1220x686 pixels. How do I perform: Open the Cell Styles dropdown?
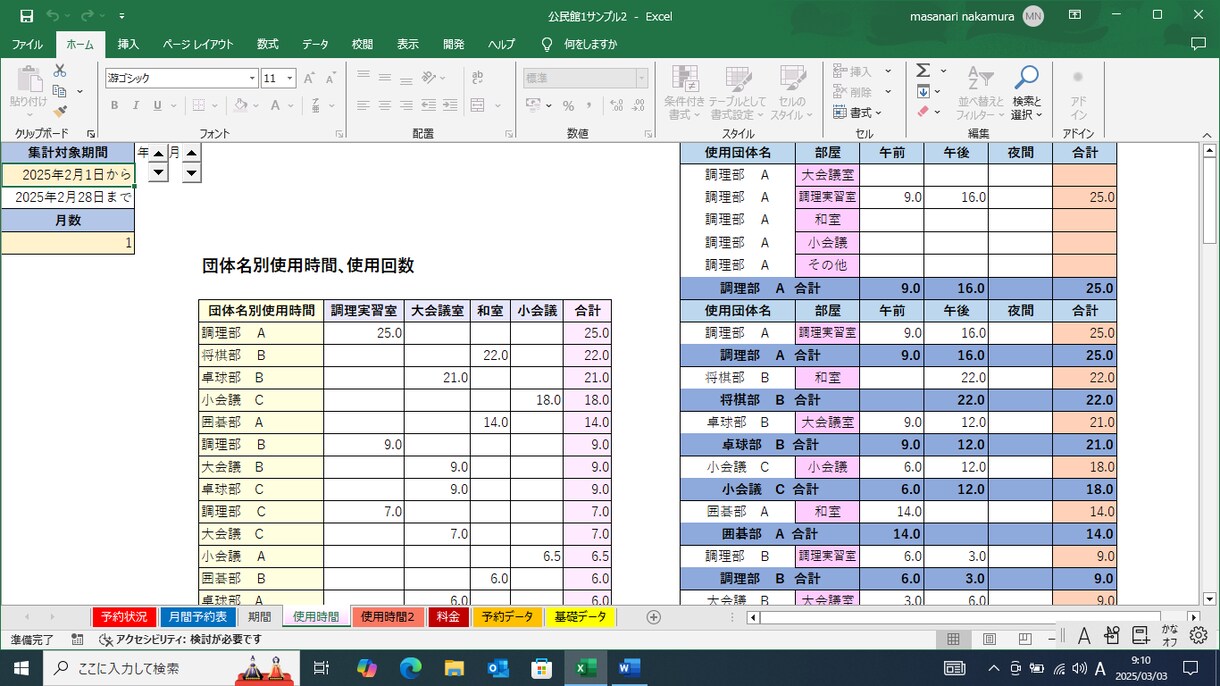(x=792, y=93)
